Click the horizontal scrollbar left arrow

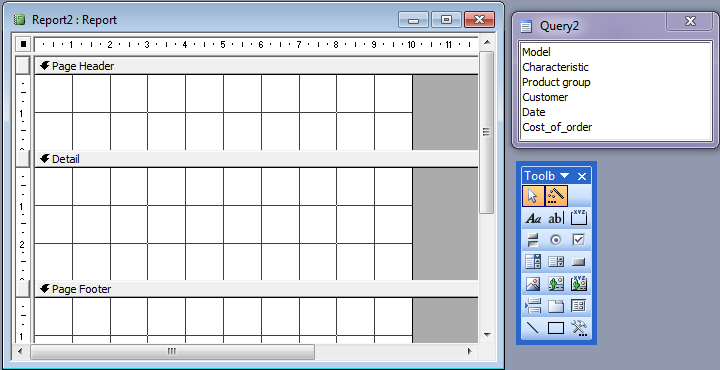pyautogui.click(x=20, y=352)
